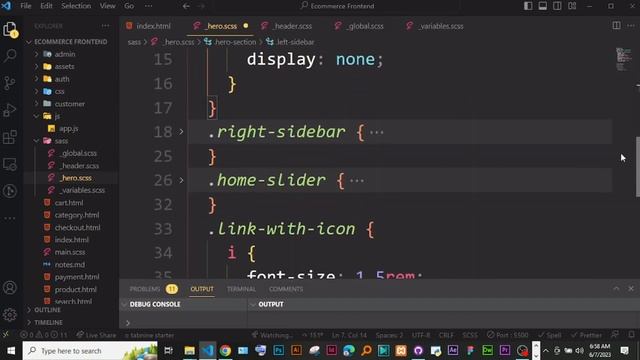
Task: Open Remote Explorer icon
Action: tap(10, 164)
